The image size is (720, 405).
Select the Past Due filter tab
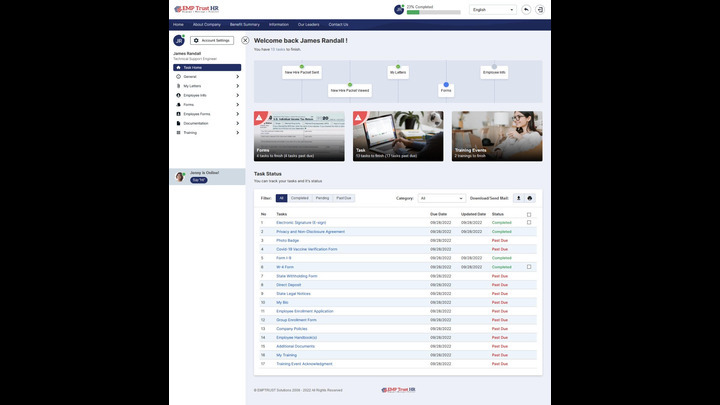click(x=343, y=198)
